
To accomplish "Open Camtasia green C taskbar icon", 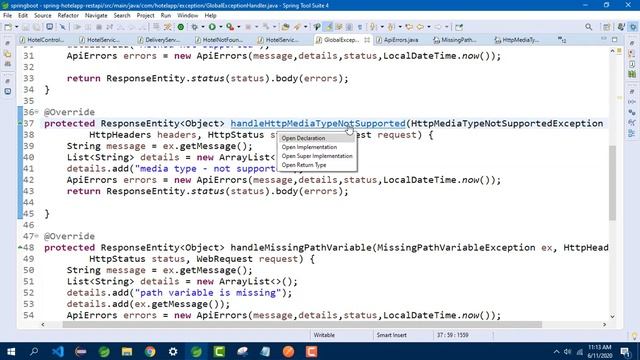I will (x=219, y=351).
